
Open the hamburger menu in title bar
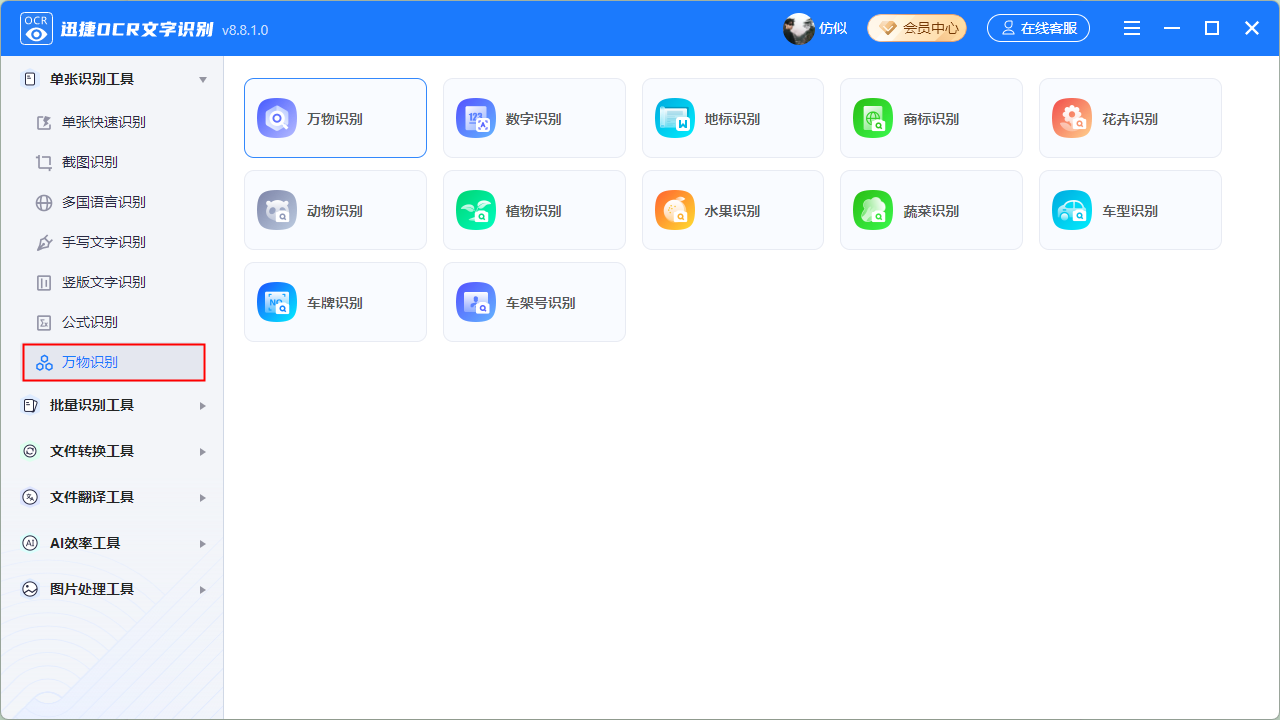pos(1132,28)
